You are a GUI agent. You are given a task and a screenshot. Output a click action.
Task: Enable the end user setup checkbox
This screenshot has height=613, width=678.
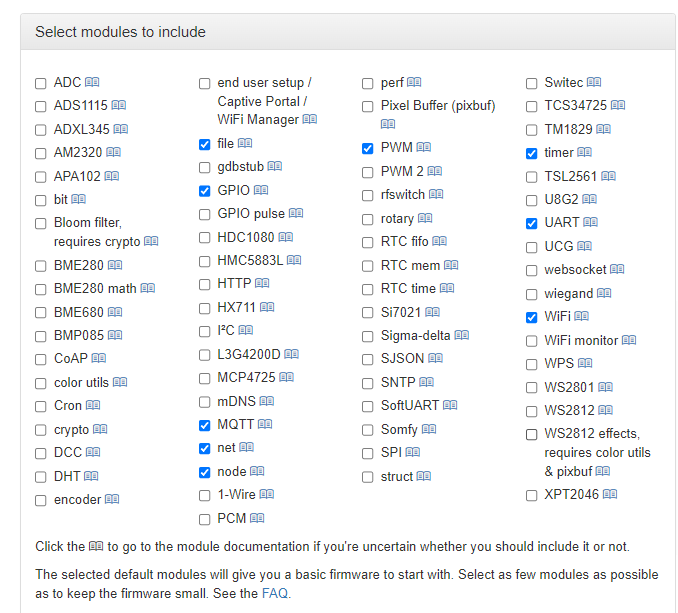(205, 83)
